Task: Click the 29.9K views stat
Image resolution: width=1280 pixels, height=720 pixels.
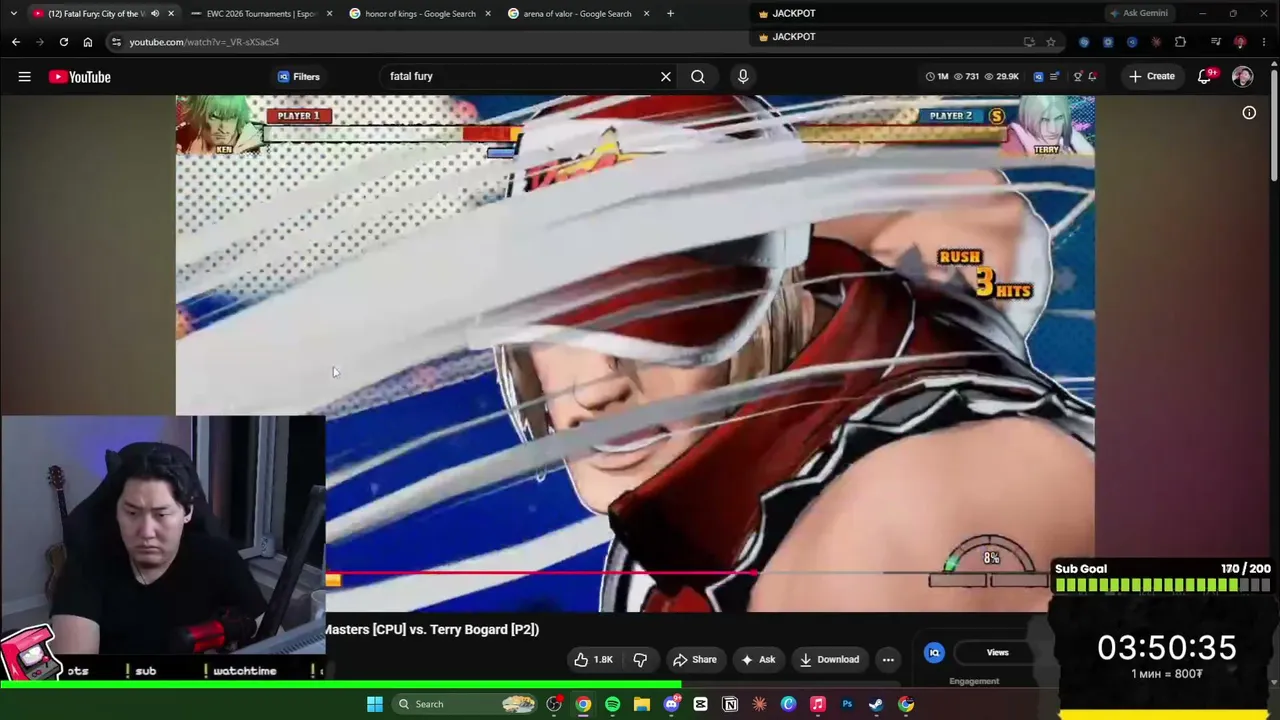Action: point(1002,76)
